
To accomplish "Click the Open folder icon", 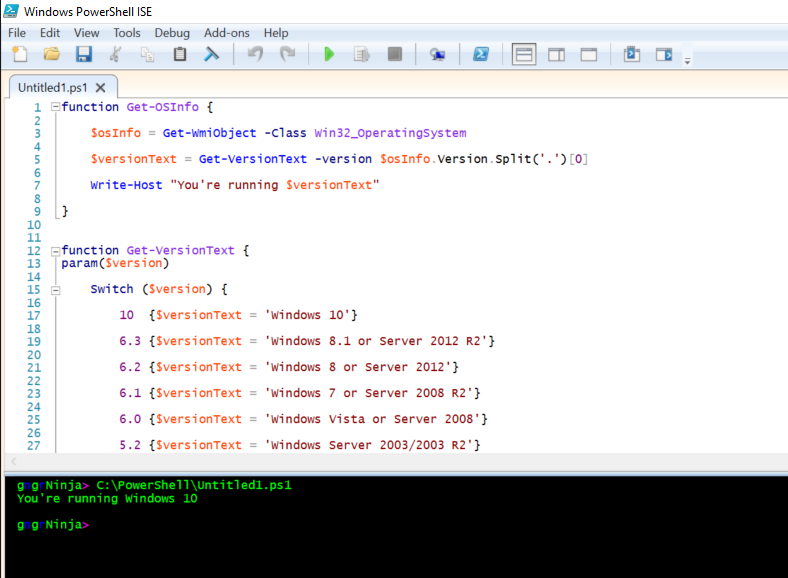I will tap(51, 54).
